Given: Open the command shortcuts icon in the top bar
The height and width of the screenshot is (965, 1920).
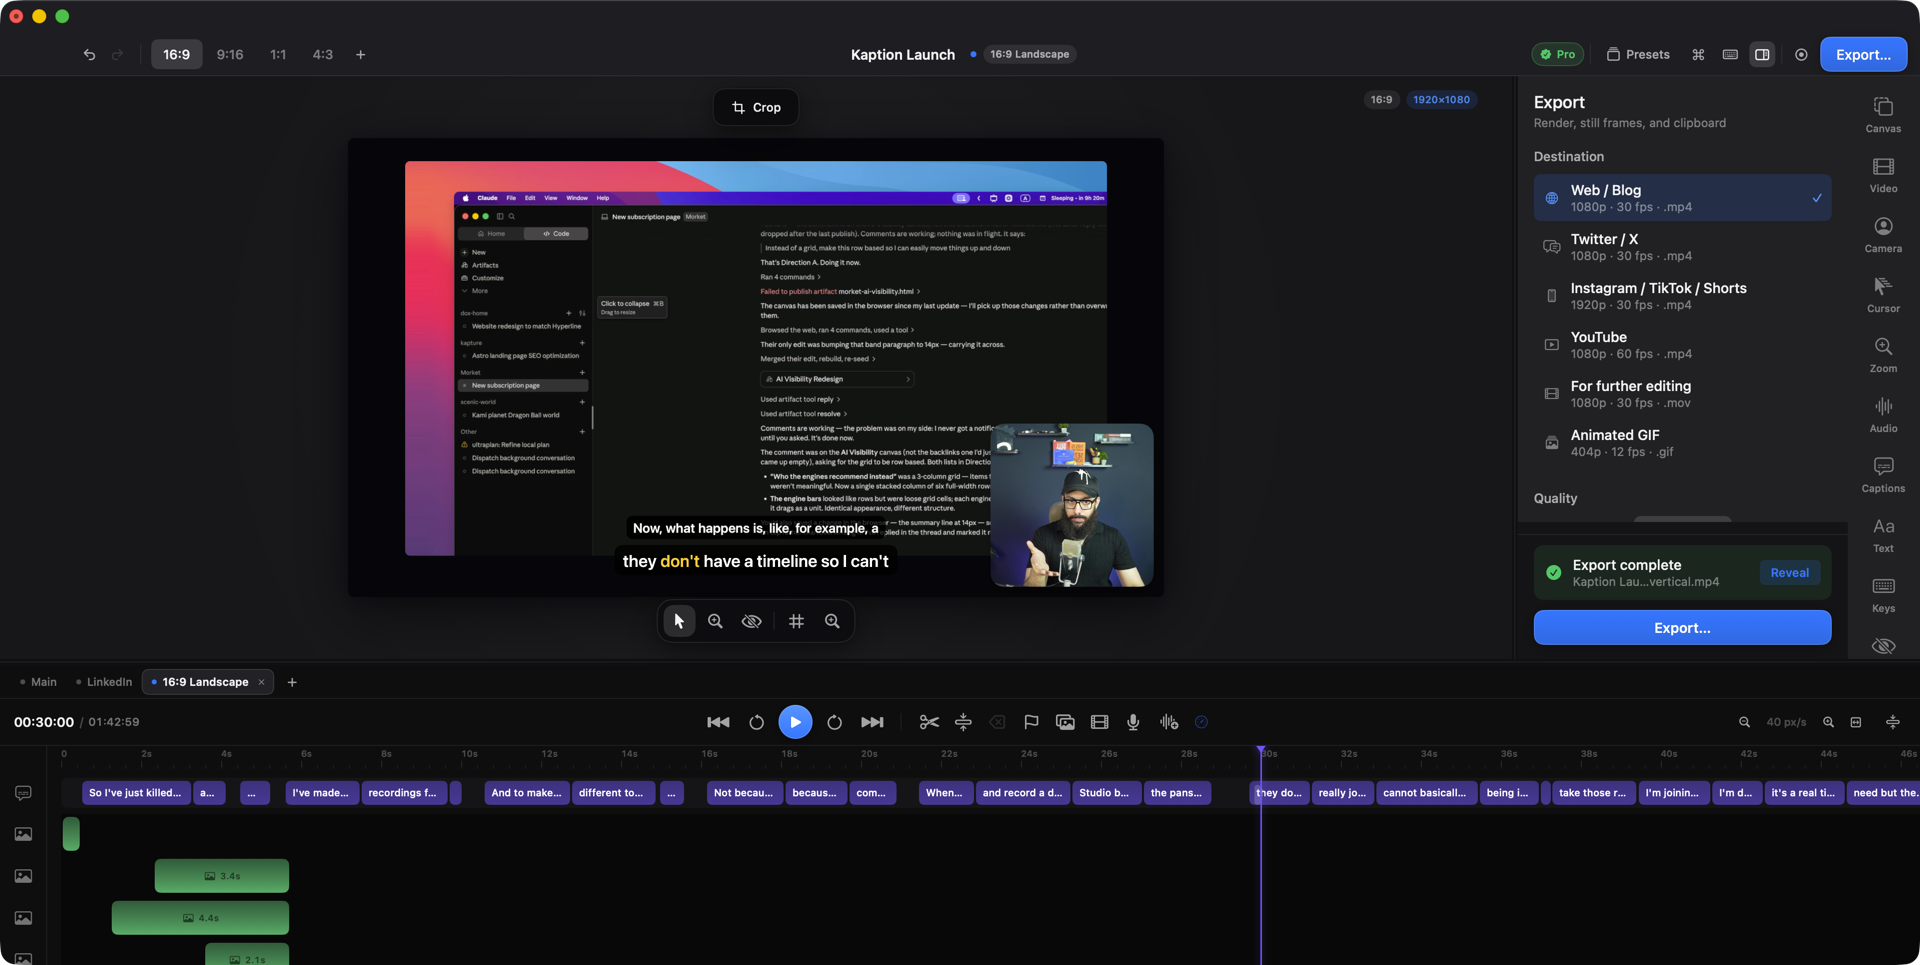Looking at the screenshot, I should [1698, 54].
